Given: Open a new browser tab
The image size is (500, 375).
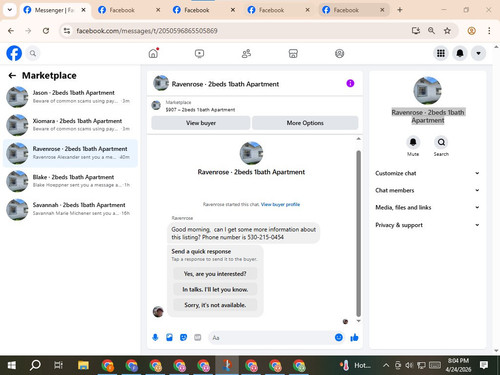Looking at the screenshot, I should [x=400, y=10].
